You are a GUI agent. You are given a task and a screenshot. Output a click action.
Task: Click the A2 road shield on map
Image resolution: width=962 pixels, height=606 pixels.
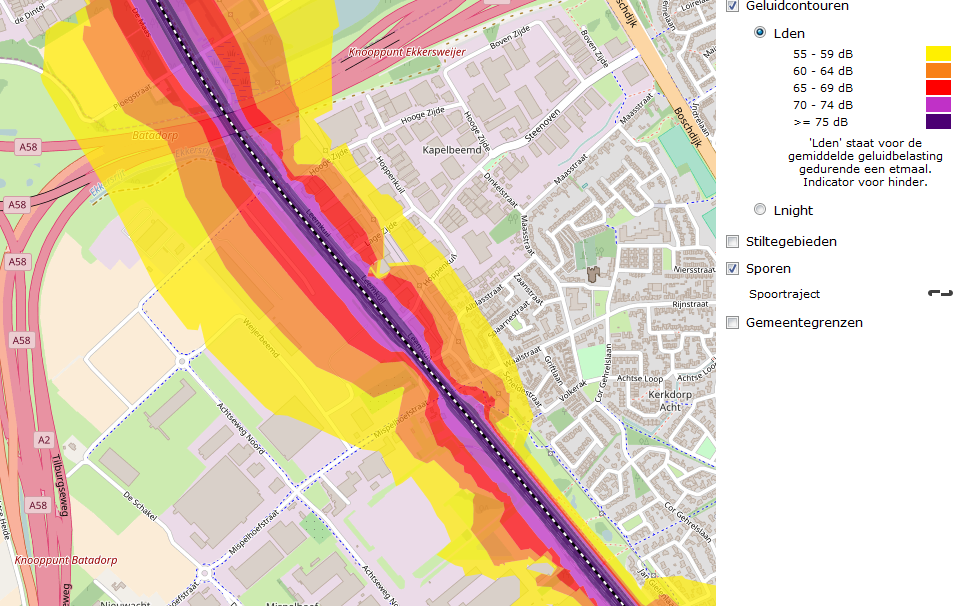click(42, 439)
